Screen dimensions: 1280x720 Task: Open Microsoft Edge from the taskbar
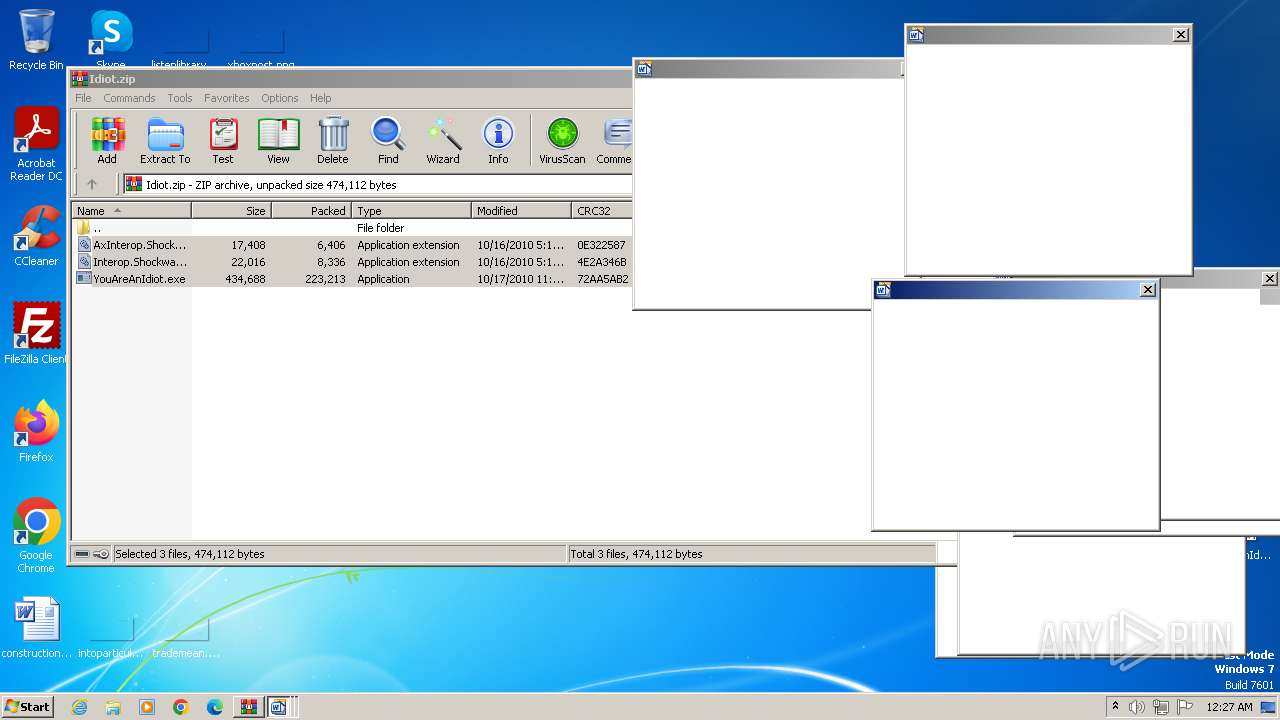coord(214,707)
